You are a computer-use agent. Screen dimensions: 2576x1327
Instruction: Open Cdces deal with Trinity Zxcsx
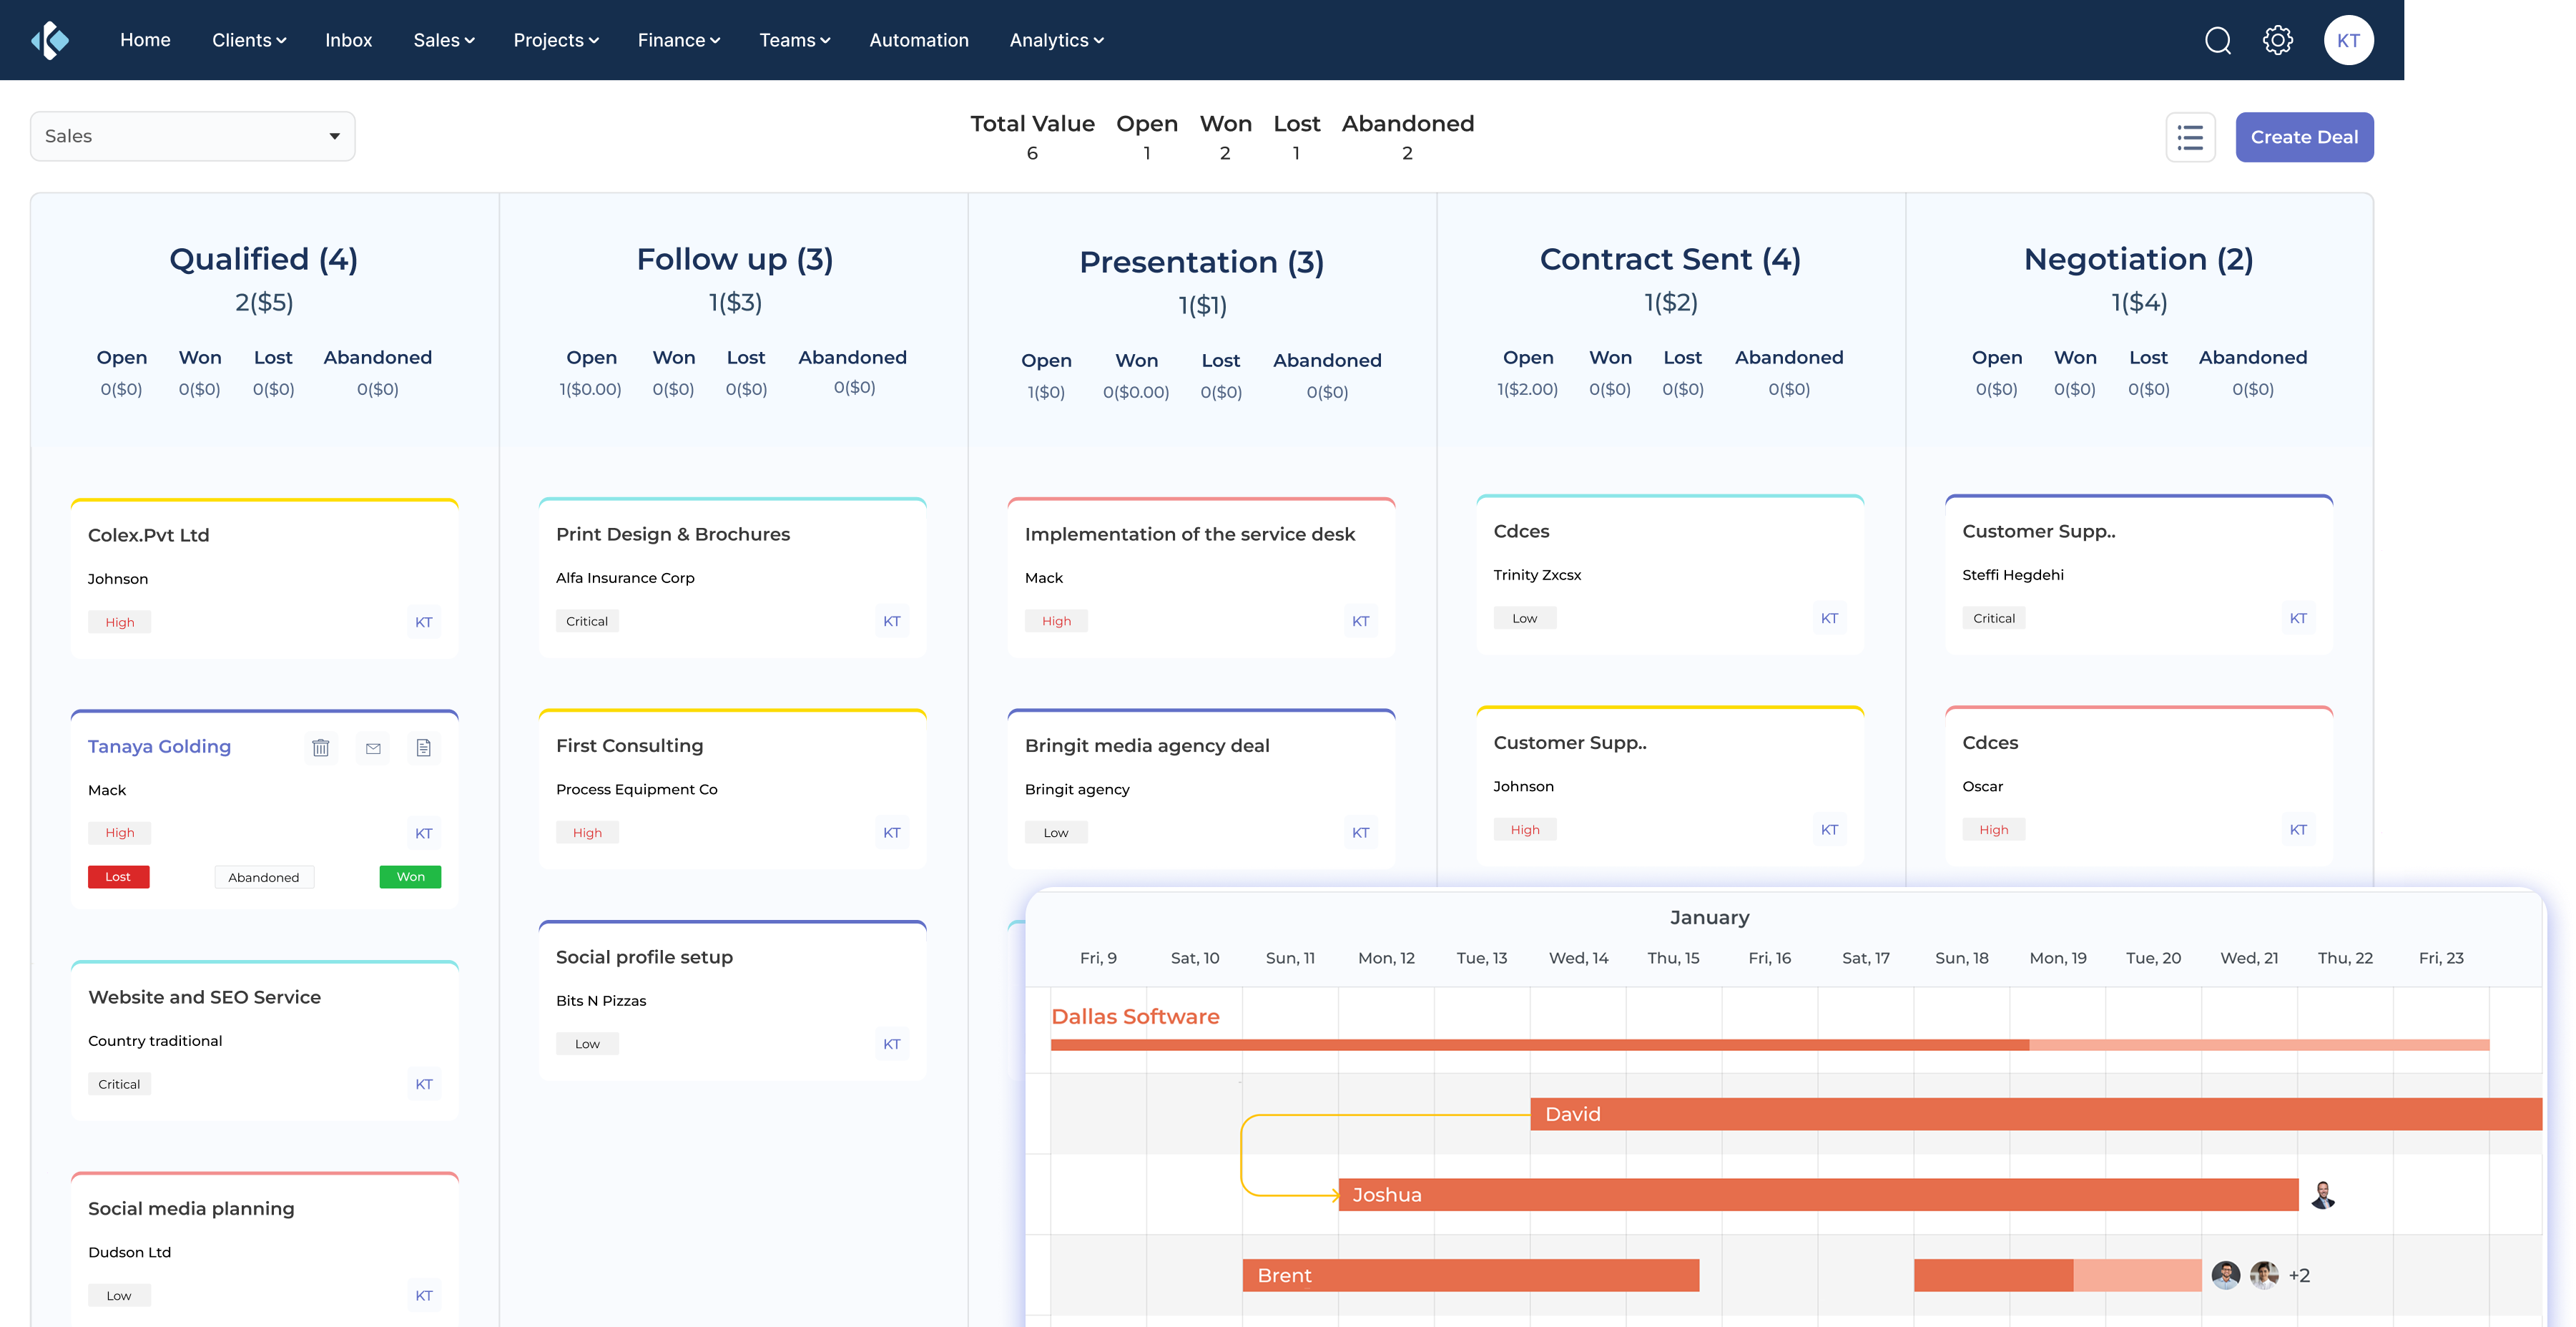click(1670, 574)
